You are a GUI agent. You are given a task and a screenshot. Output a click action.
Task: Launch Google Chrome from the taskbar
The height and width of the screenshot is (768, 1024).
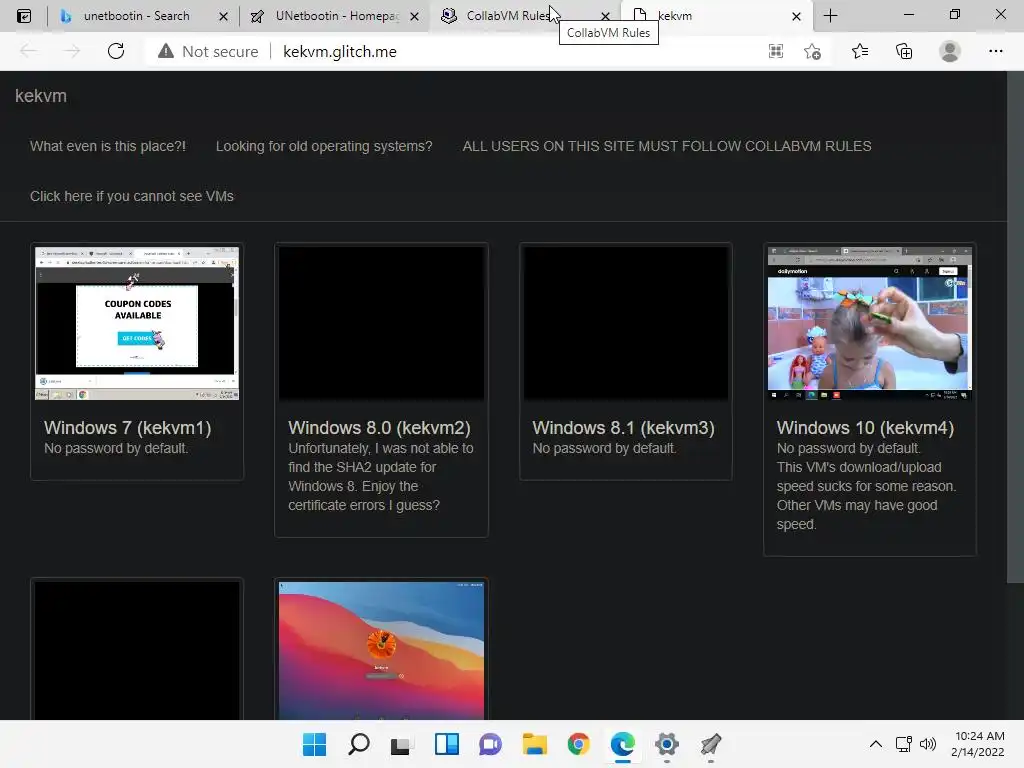coord(579,744)
